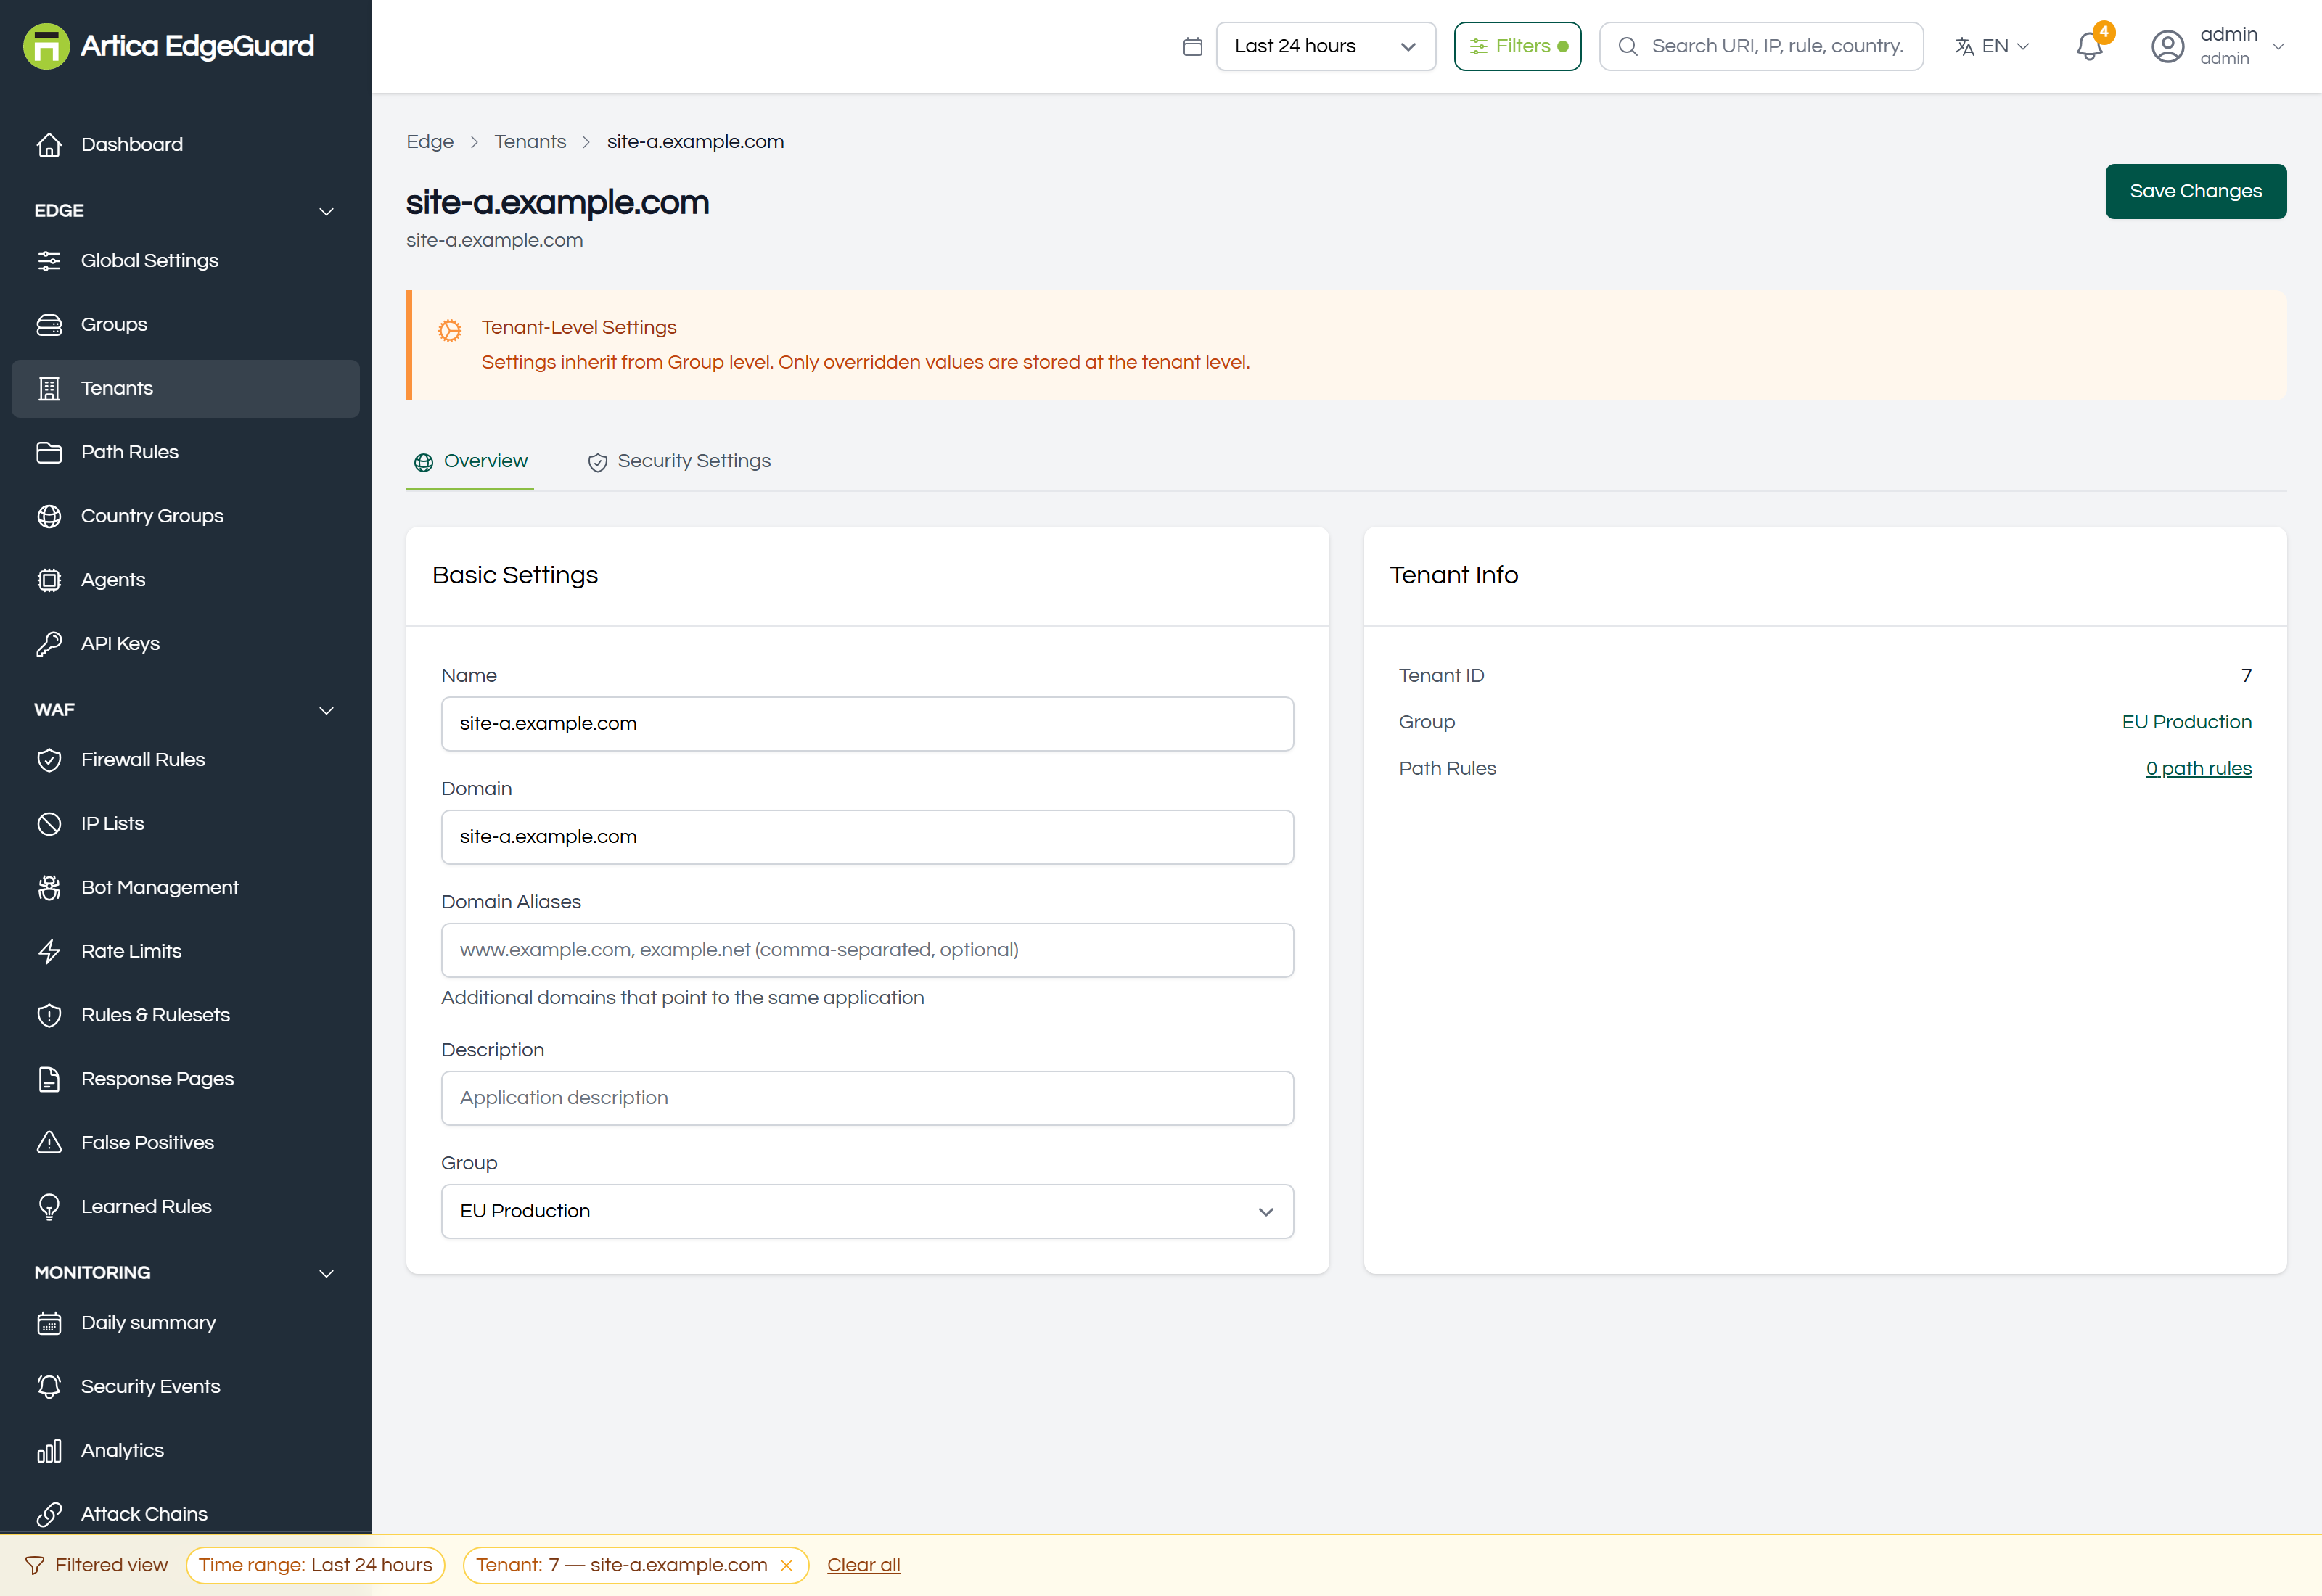Select the Overview tab
This screenshot has width=2322, height=1596.
(x=470, y=462)
